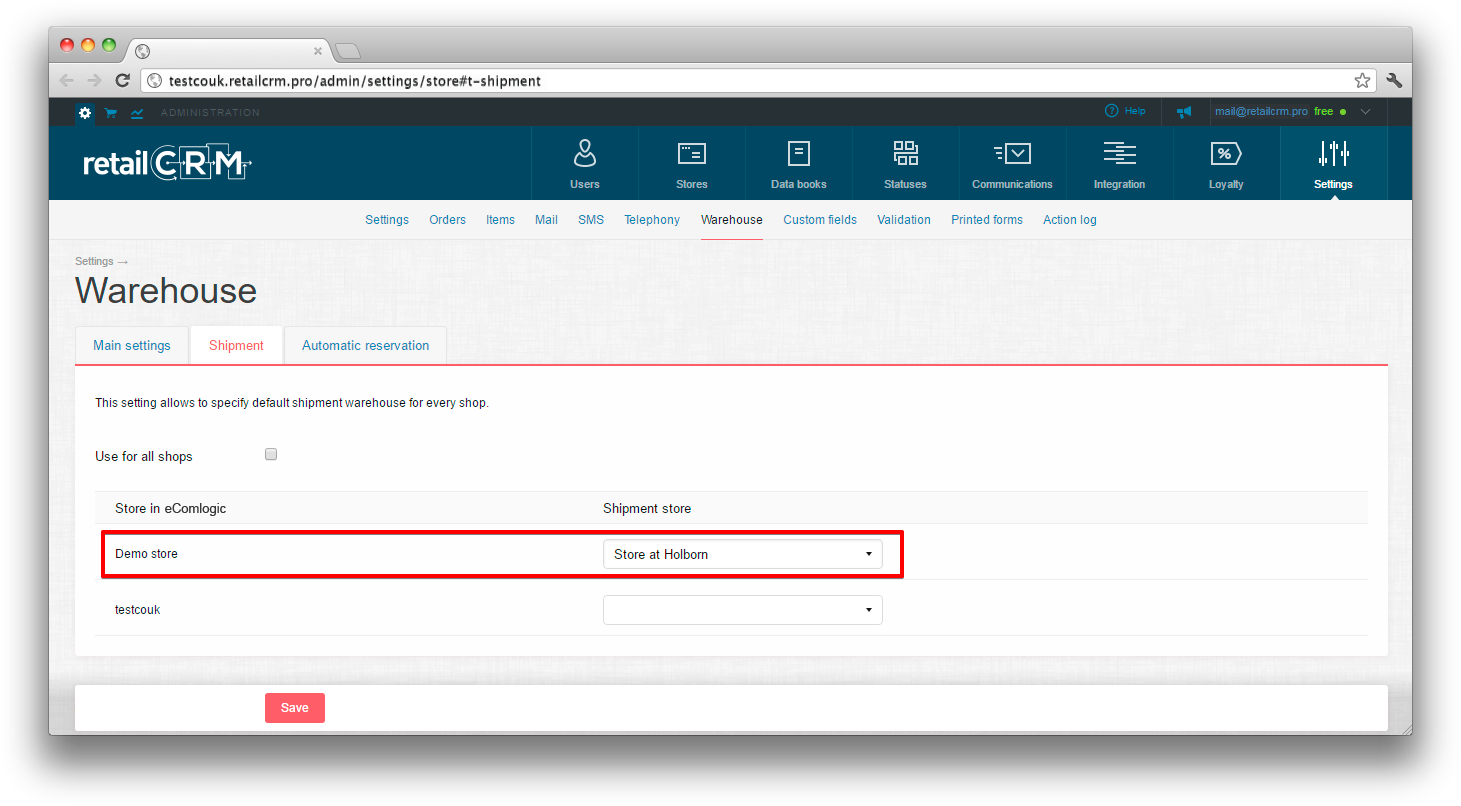Reload the page with the refresh icon
This screenshot has height=806, width=1461.
(122, 81)
